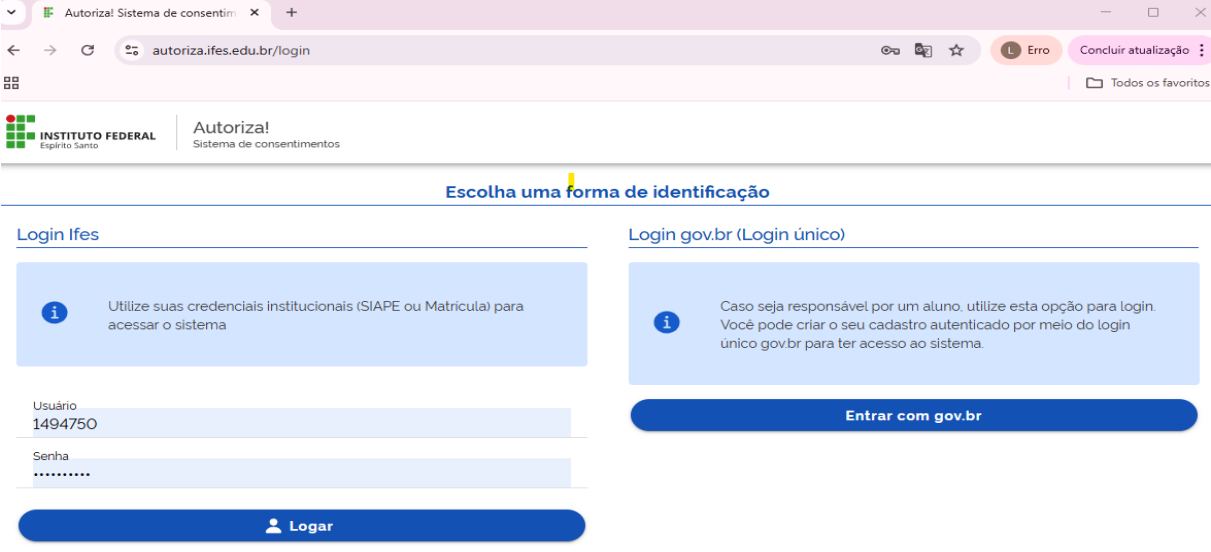Click Entrar com gov.br button

[x=913, y=416]
